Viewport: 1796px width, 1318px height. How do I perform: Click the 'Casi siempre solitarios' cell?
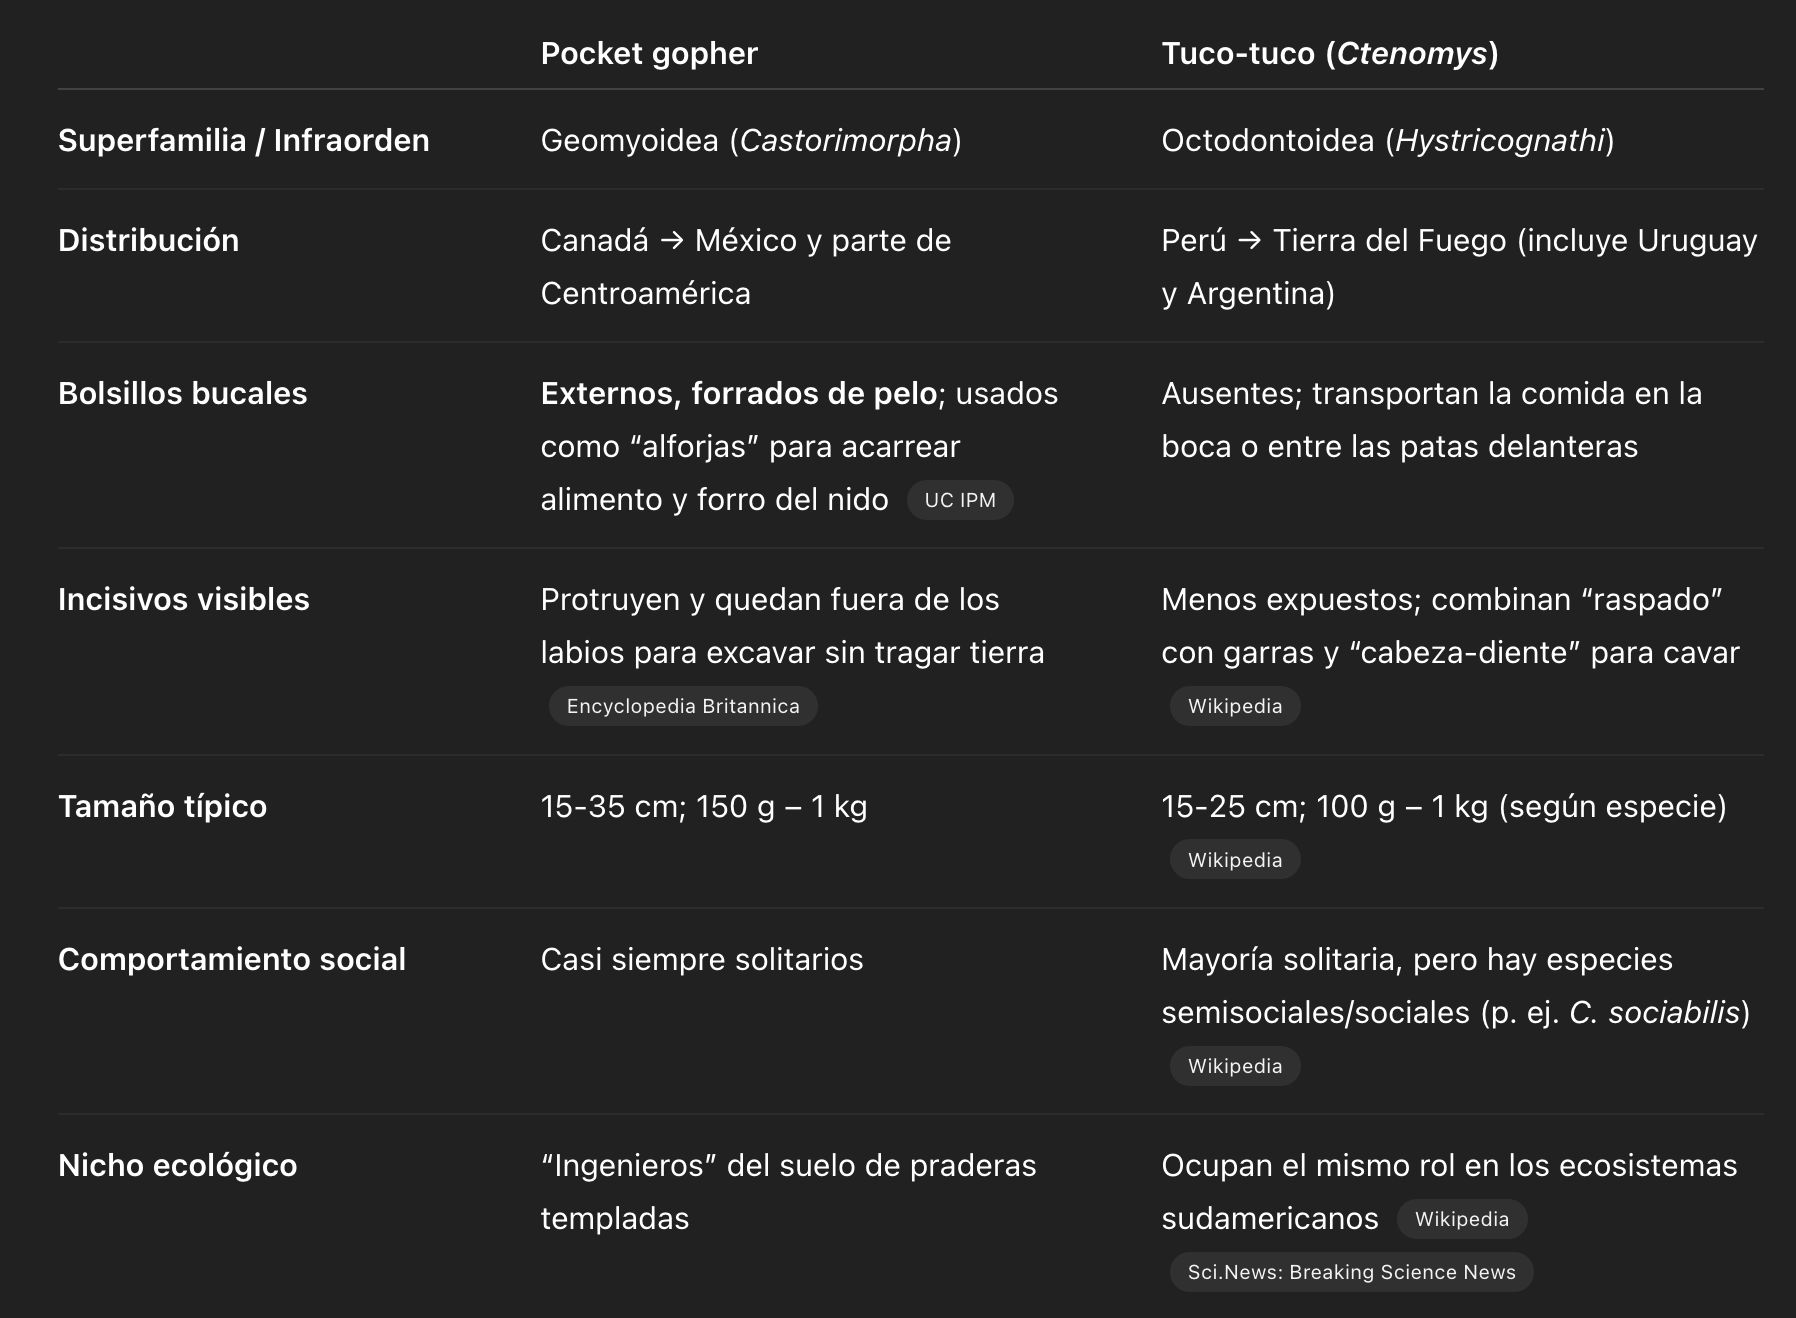point(702,959)
